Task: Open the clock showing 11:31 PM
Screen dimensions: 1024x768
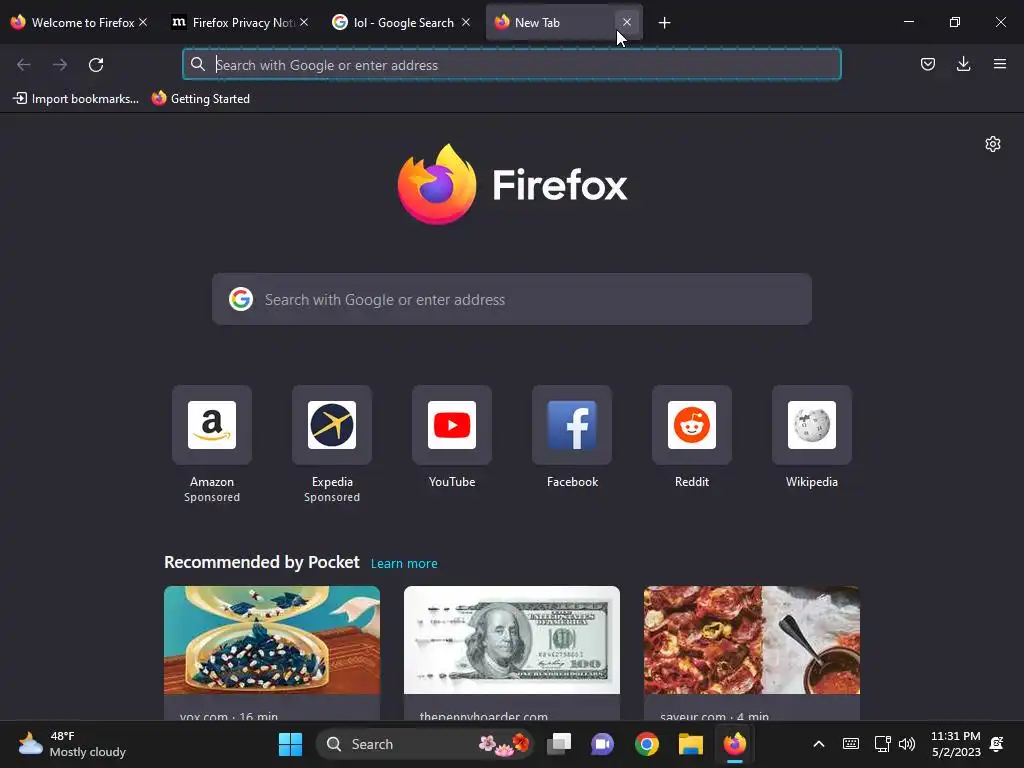Action: pos(955,744)
